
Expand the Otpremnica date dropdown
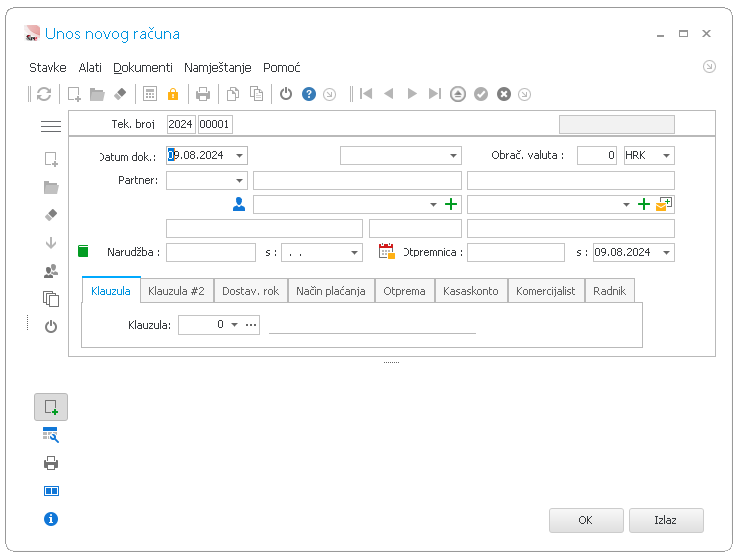[x=666, y=253]
